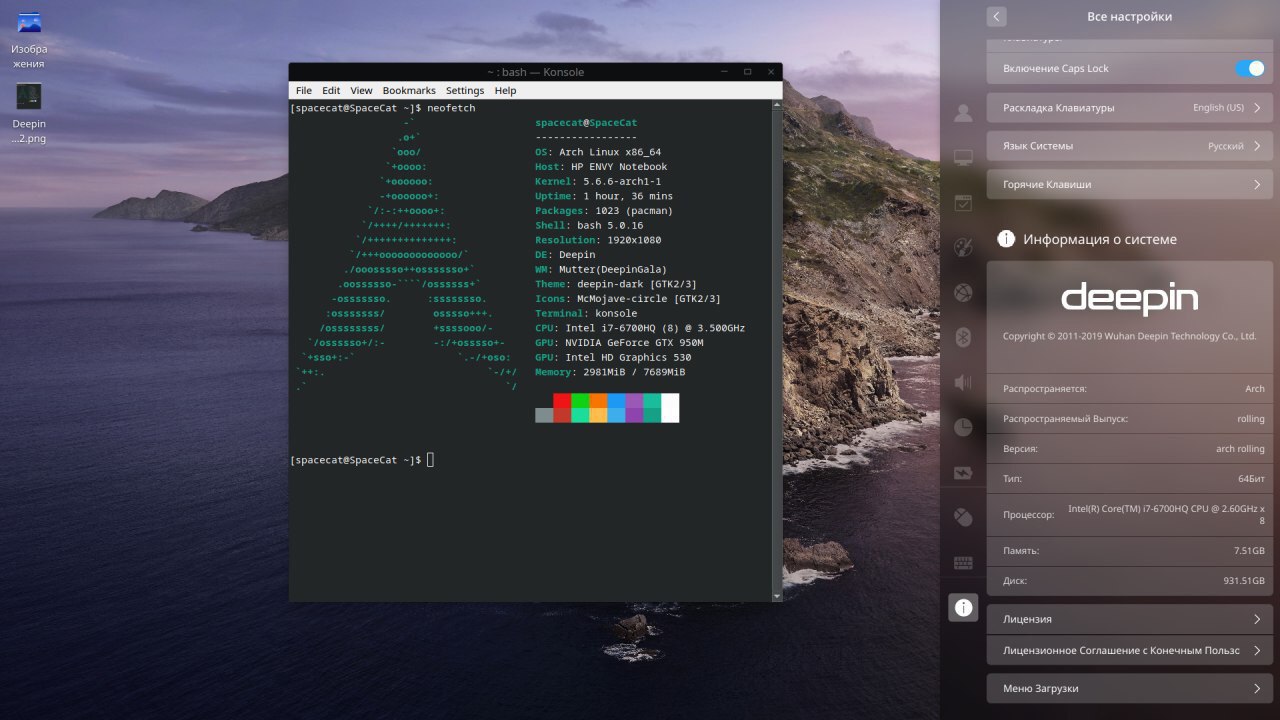
Task: Click the Процессор value text
Action: tap(1166, 514)
